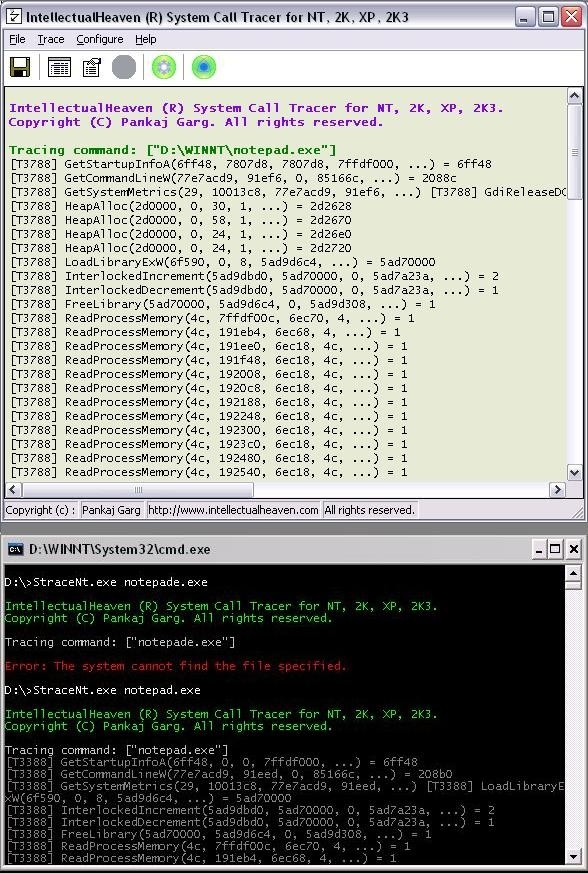
Task: Click the trace output scroll-down arrow
Action: pyautogui.click(x=575, y=473)
